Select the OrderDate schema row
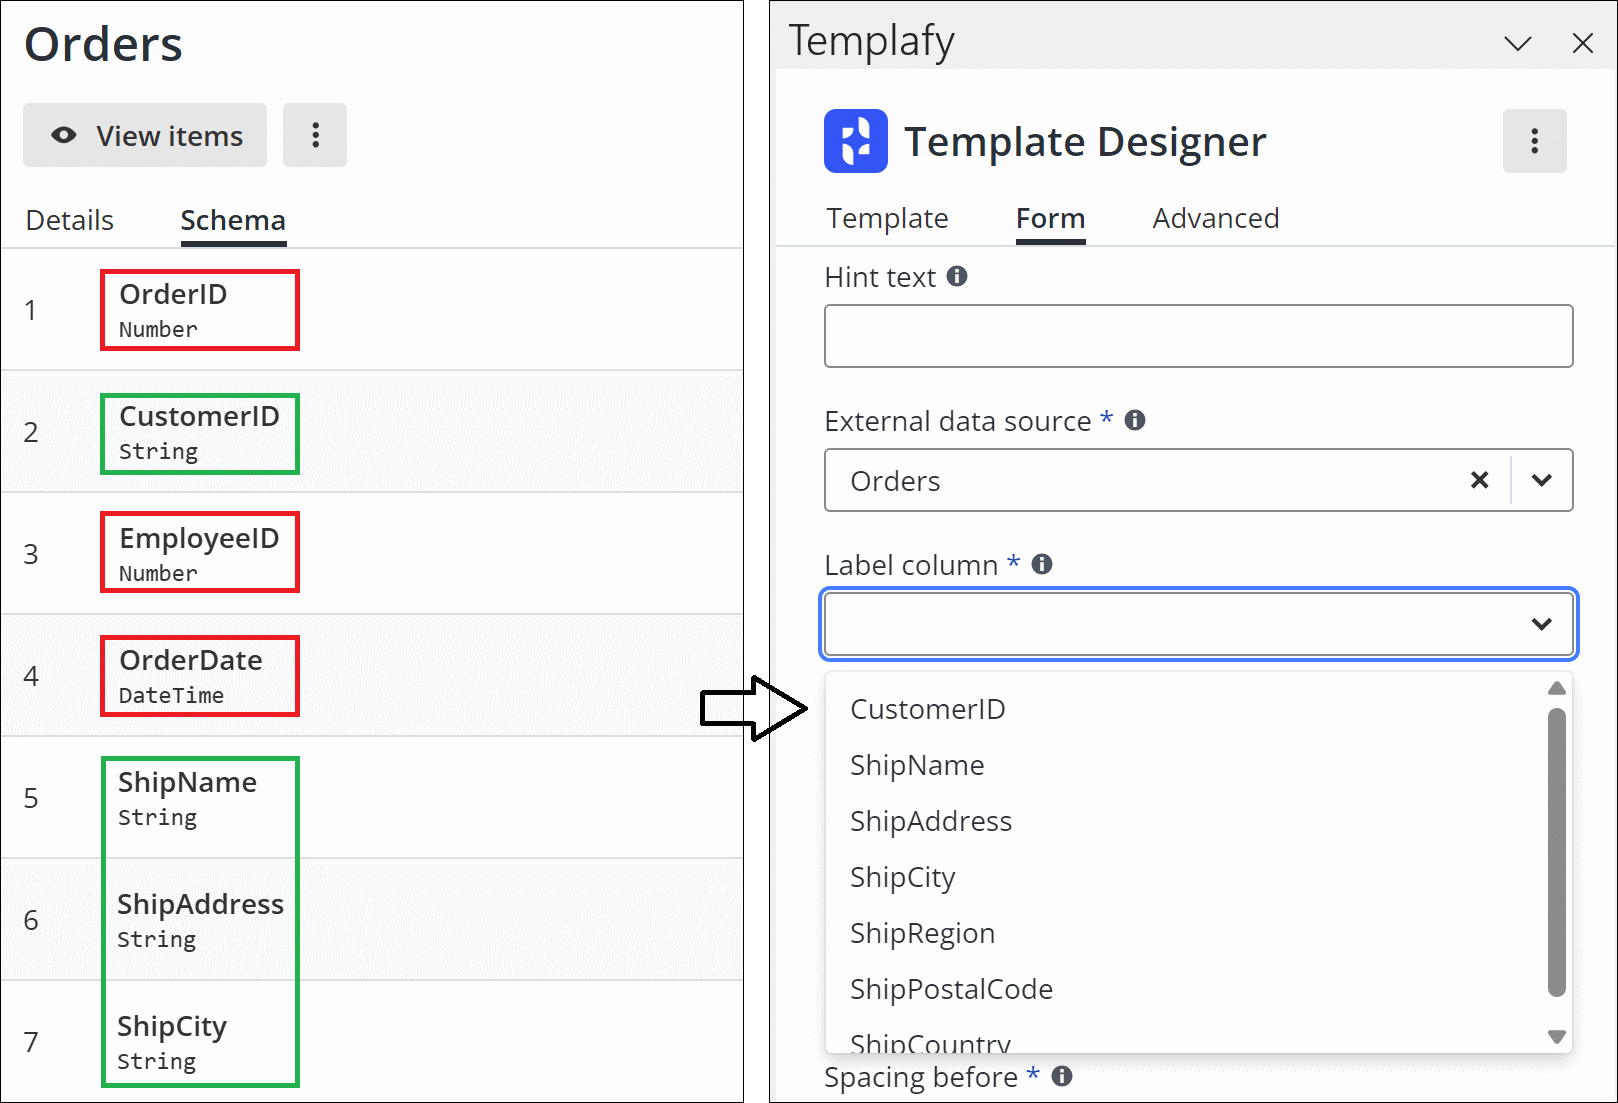1618x1103 pixels. 372,676
